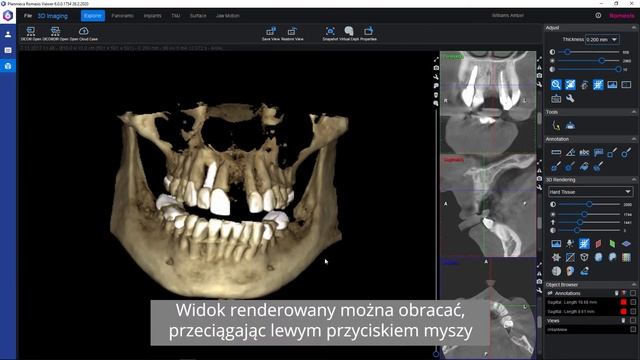This screenshot has height=360, width=640.
Task: Switch to the Surface tab
Action: (x=198, y=16)
